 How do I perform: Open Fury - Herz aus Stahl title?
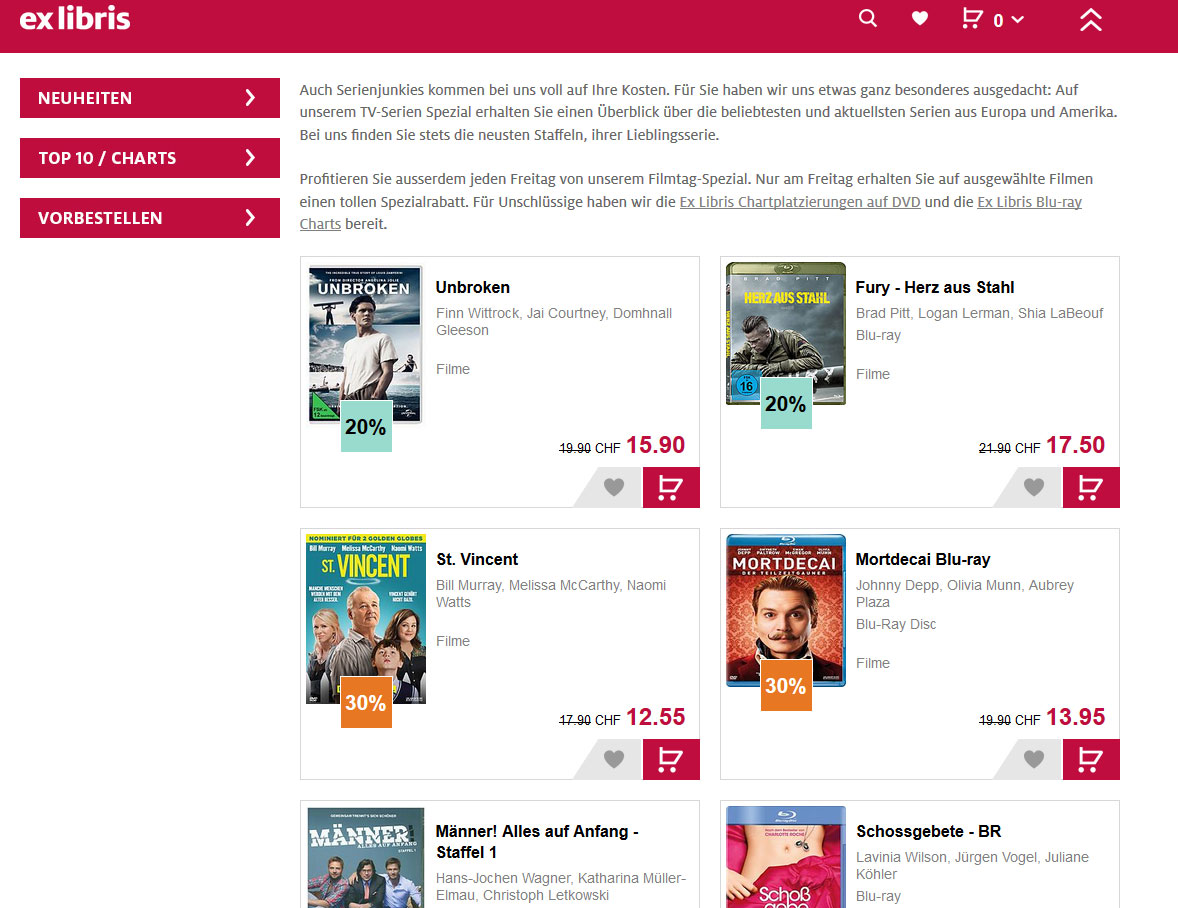(935, 287)
